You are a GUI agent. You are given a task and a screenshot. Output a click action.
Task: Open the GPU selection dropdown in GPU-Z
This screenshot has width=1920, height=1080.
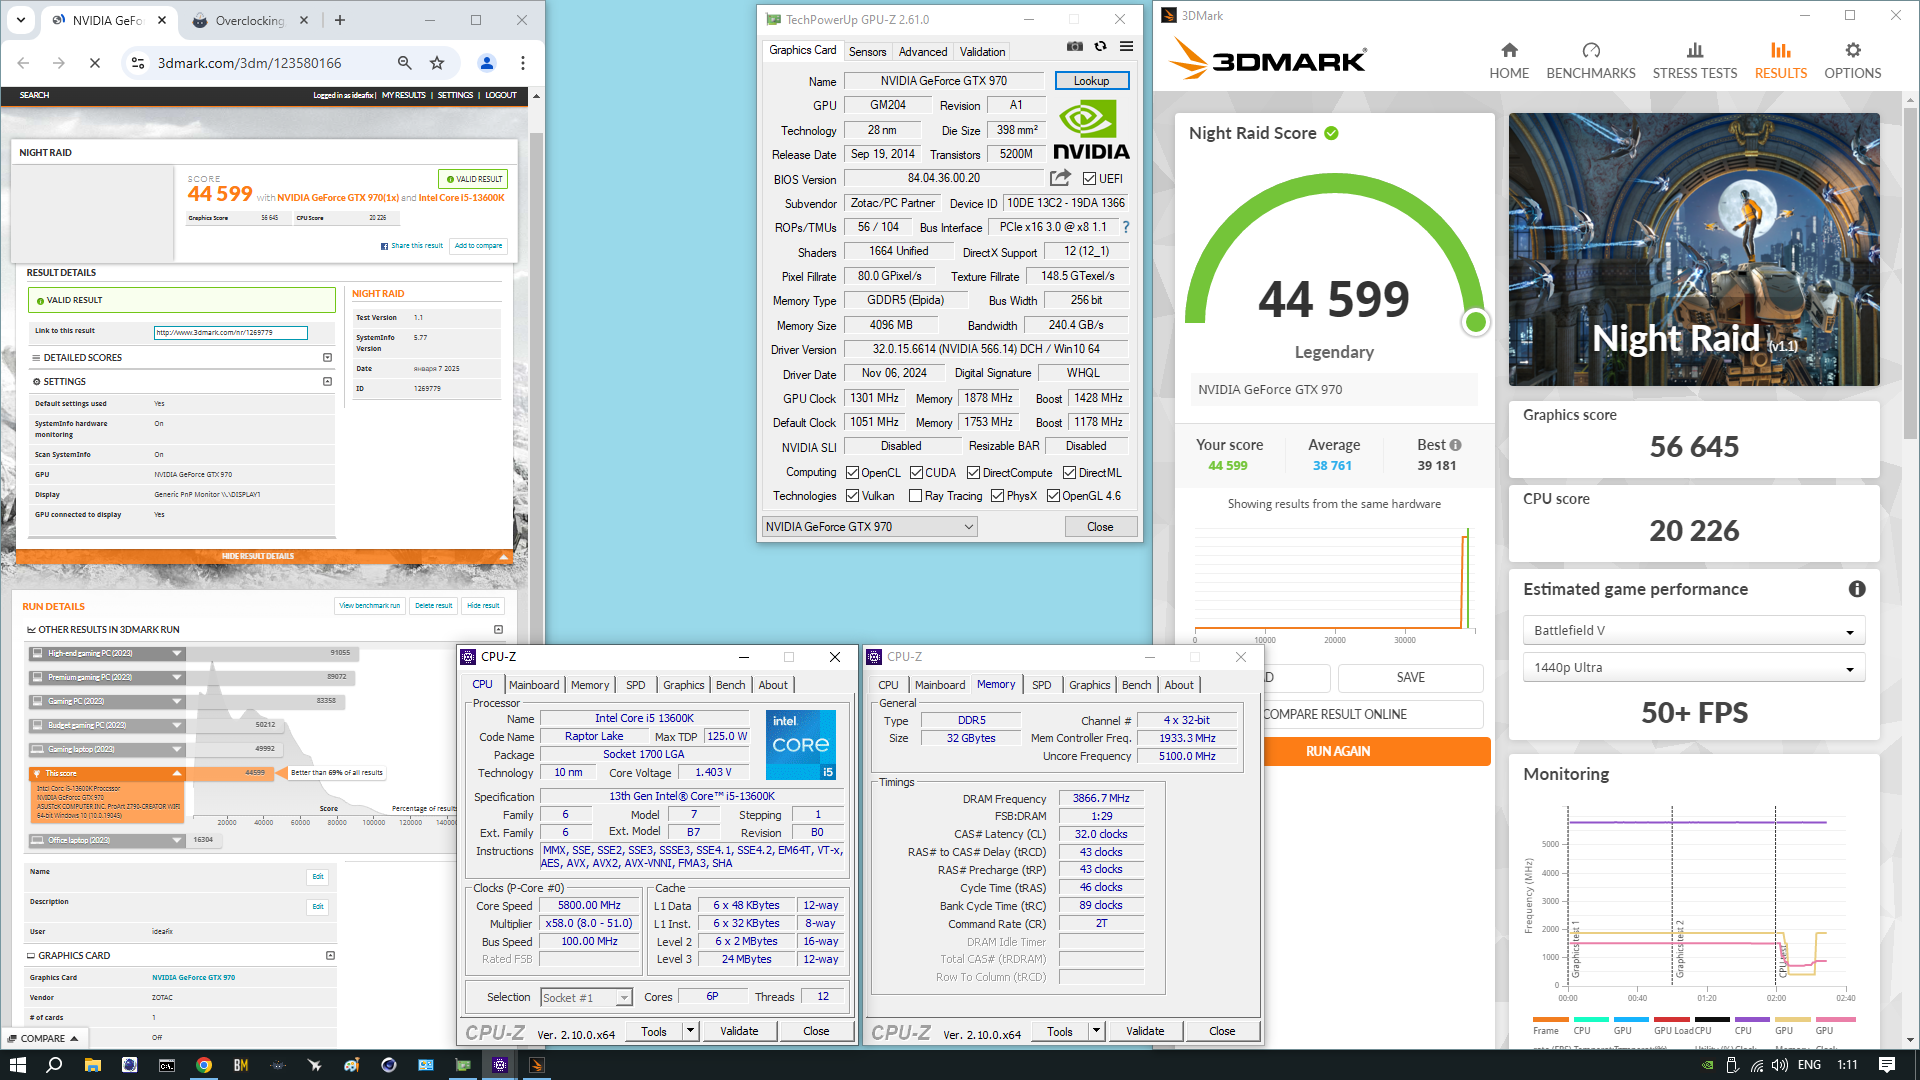point(869,527)
